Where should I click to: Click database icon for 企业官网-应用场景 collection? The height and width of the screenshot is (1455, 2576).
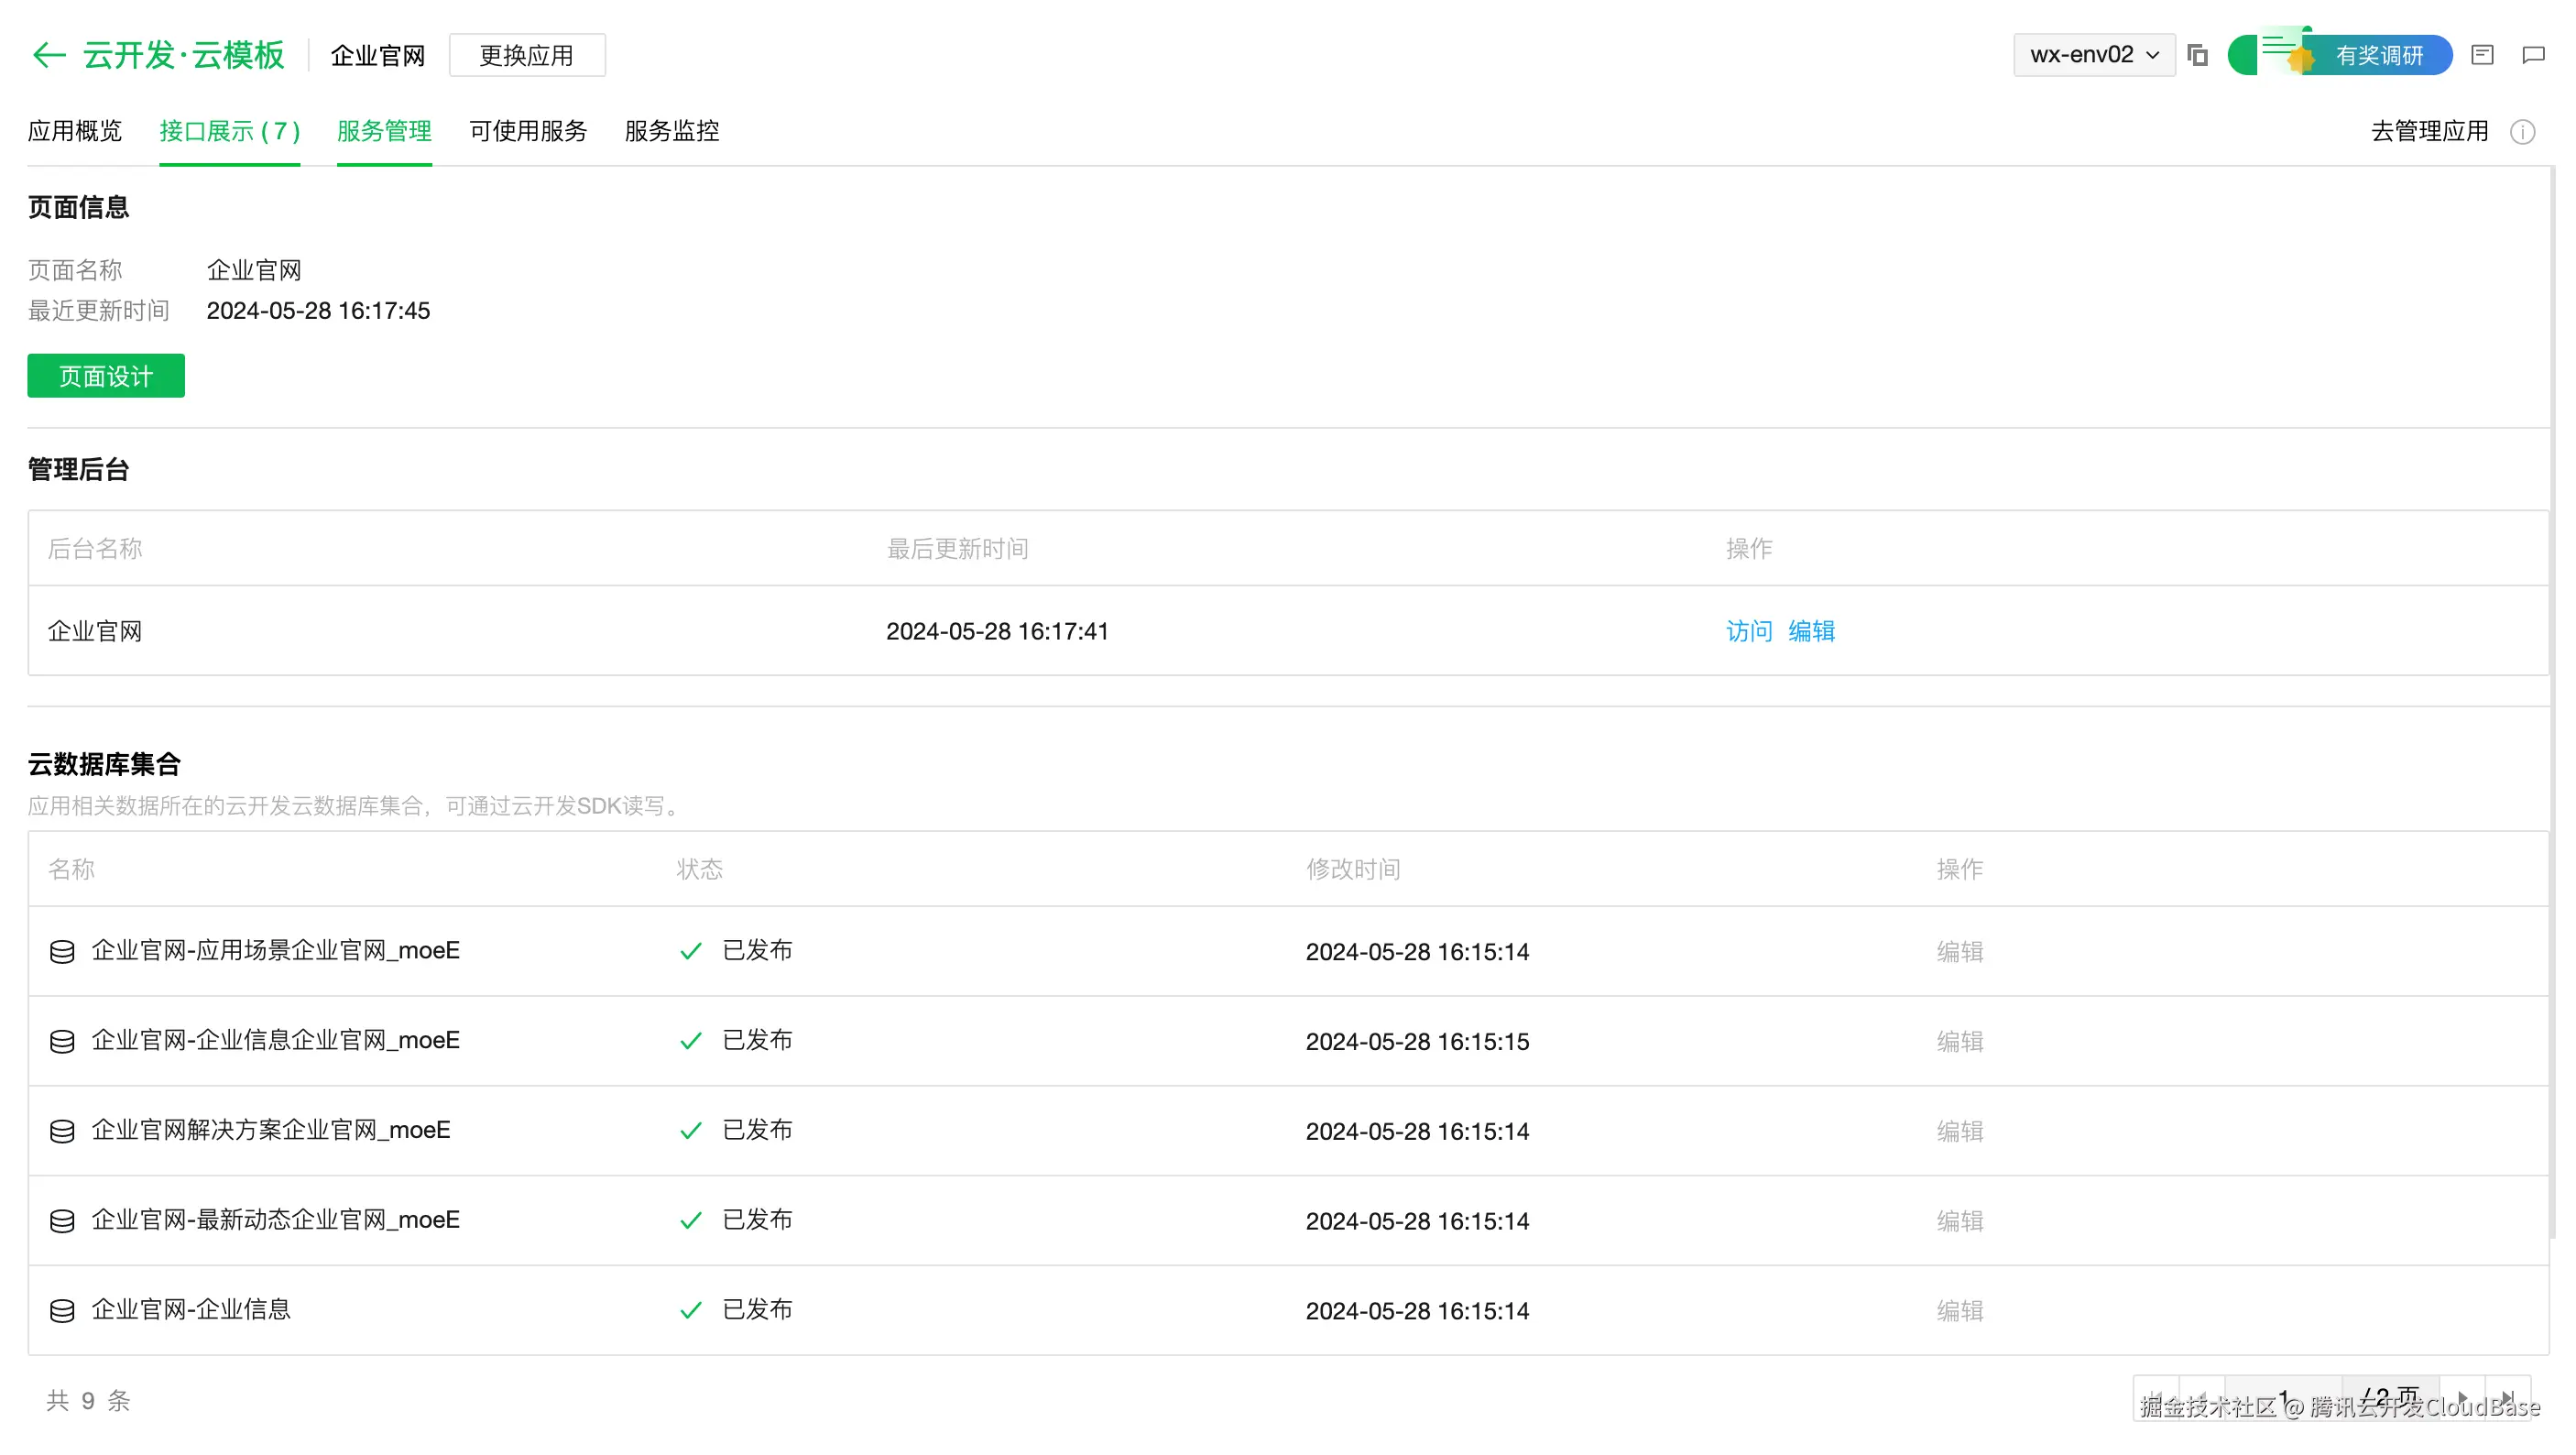pos(62,951)
